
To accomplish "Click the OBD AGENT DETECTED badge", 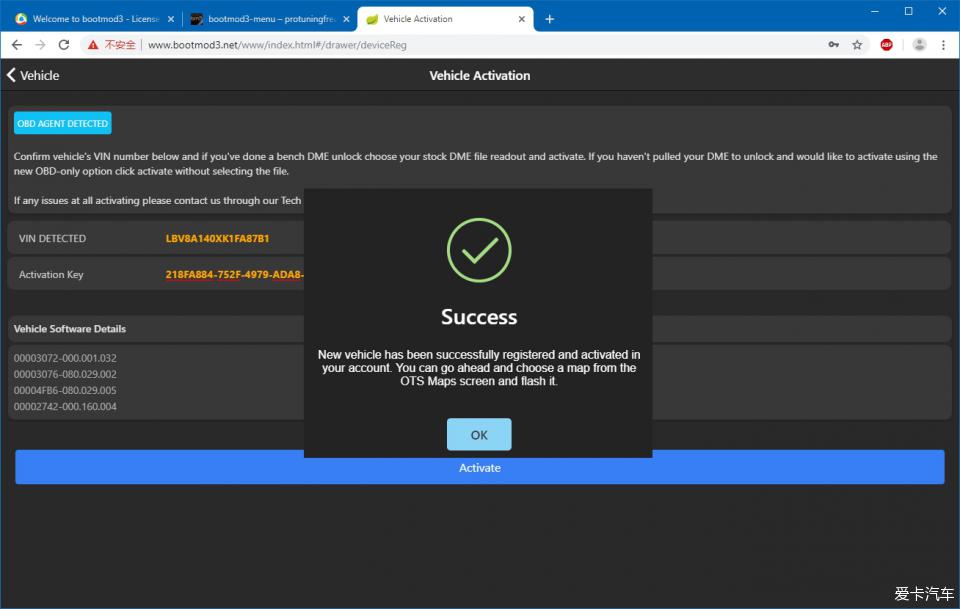I will (x=62, y=123).
